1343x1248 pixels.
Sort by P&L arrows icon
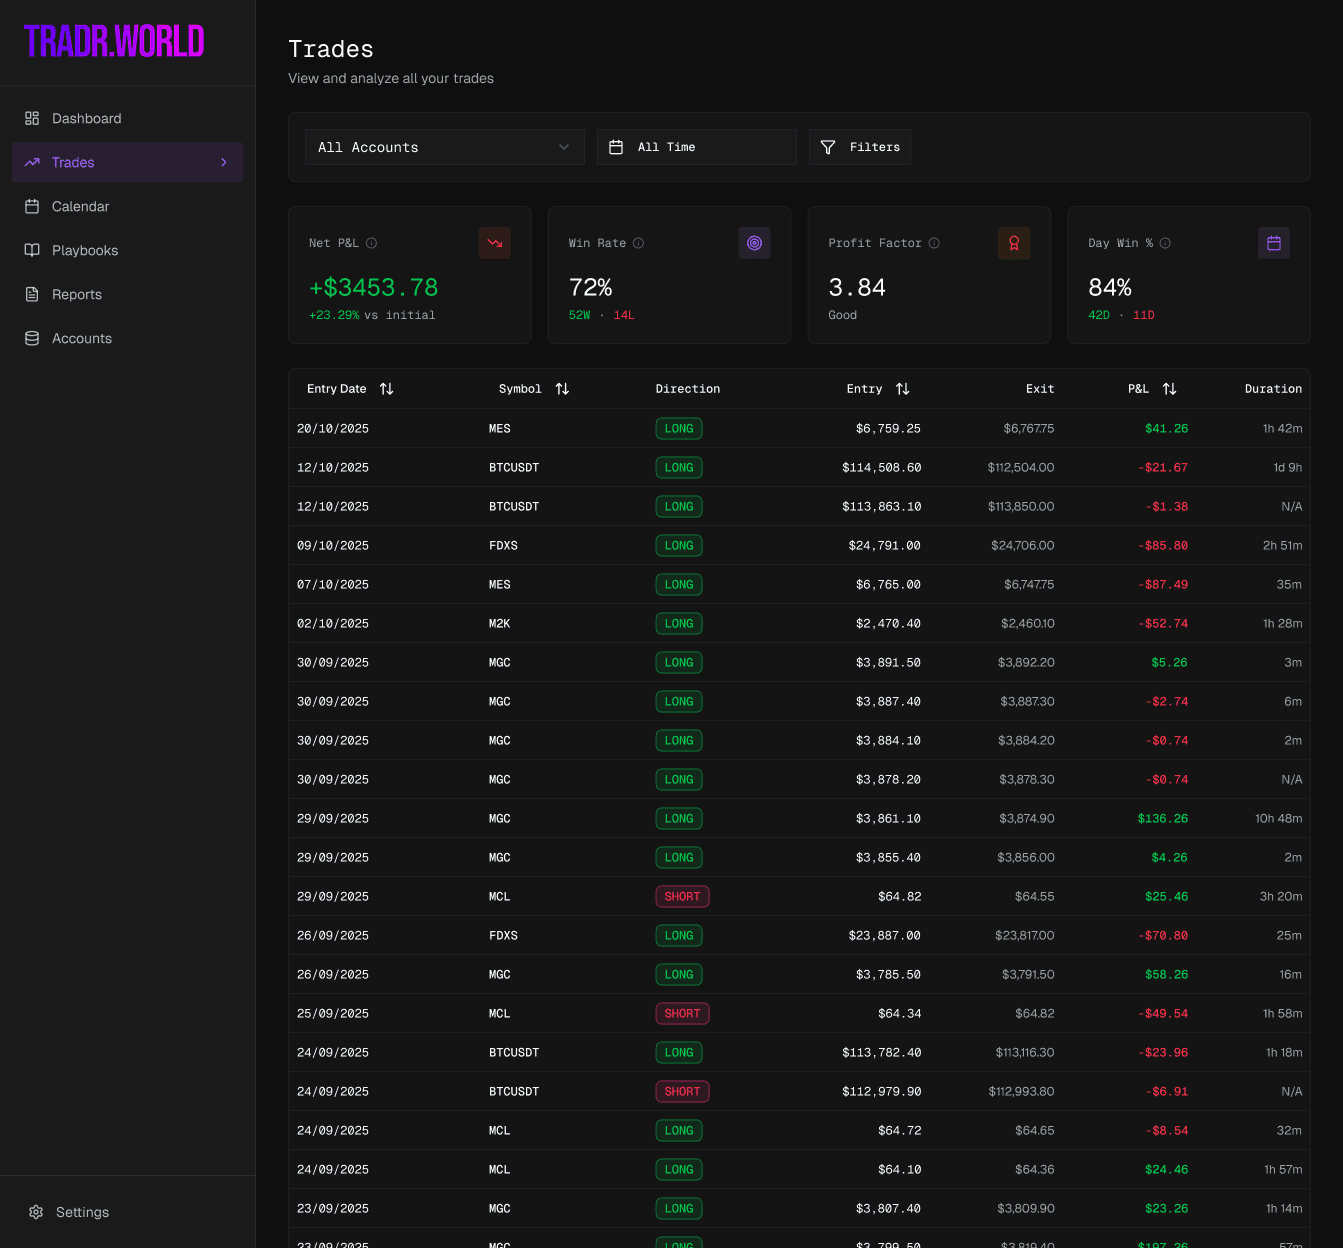[x=1170, y=389]
